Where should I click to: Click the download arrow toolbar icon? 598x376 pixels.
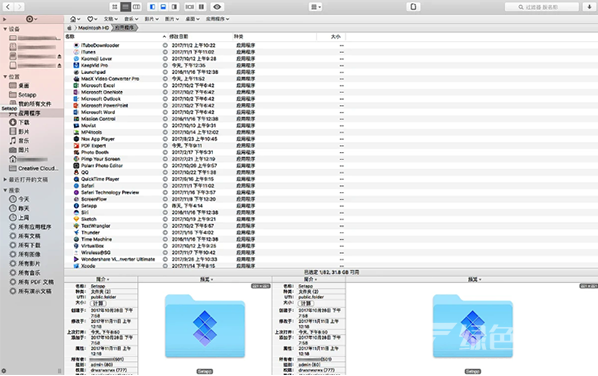589,6
